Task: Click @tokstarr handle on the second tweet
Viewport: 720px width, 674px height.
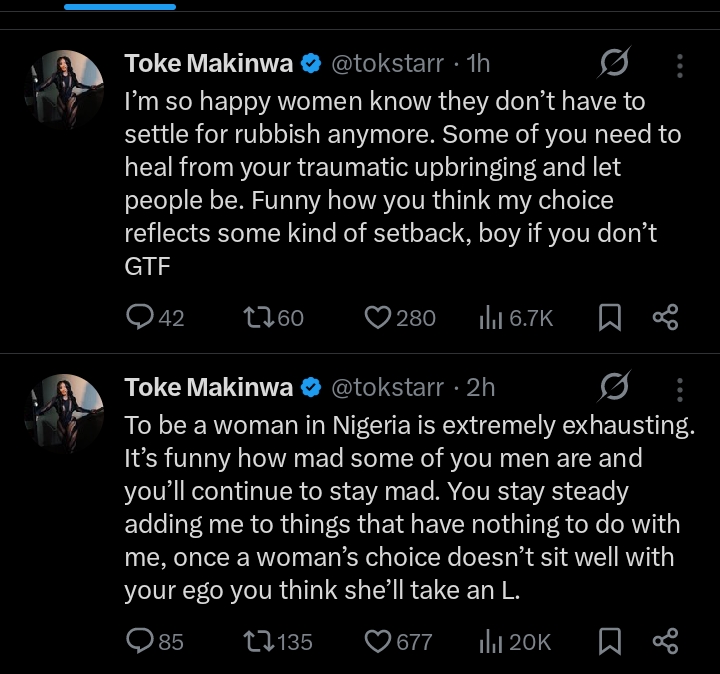Action: 388,387
